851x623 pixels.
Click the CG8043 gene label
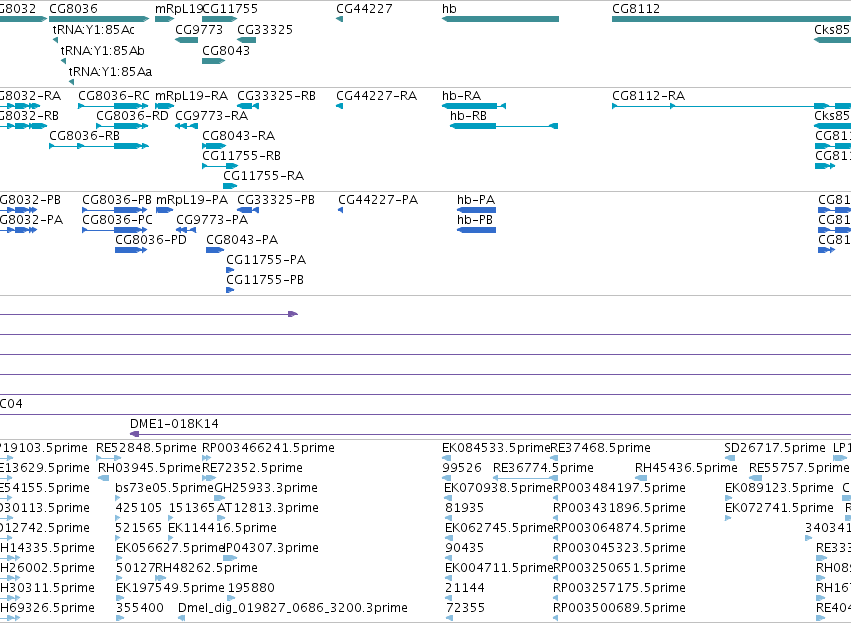pos(226,50)
